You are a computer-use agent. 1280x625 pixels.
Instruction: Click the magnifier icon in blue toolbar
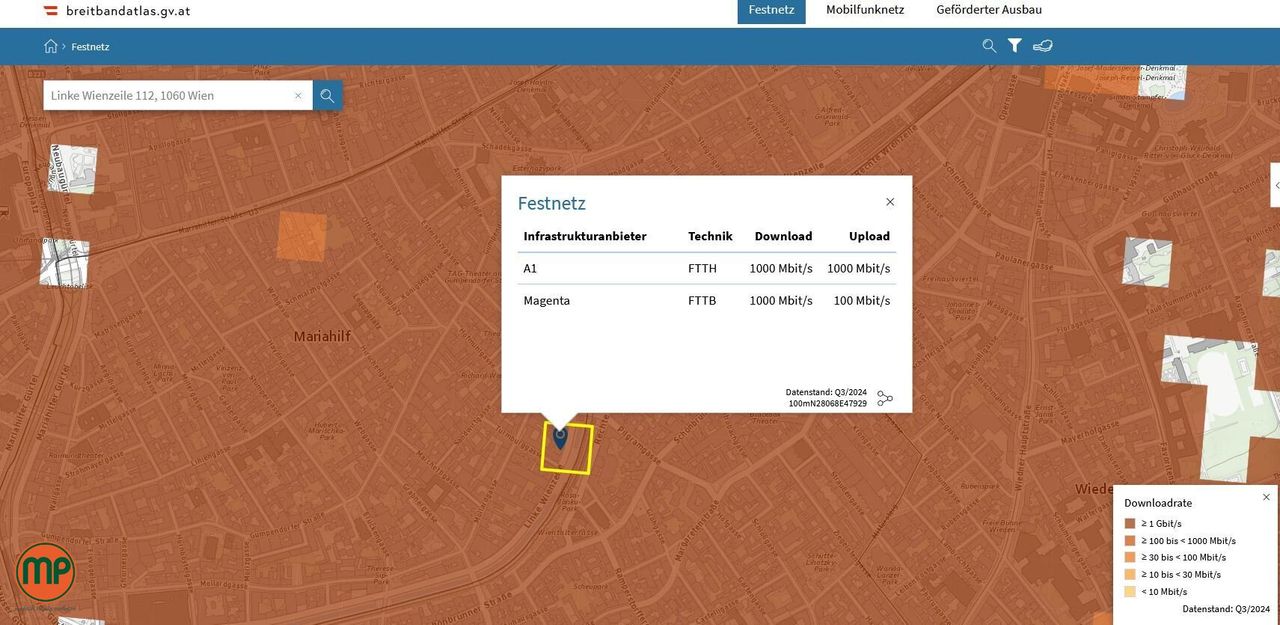(x=989, y=46)
